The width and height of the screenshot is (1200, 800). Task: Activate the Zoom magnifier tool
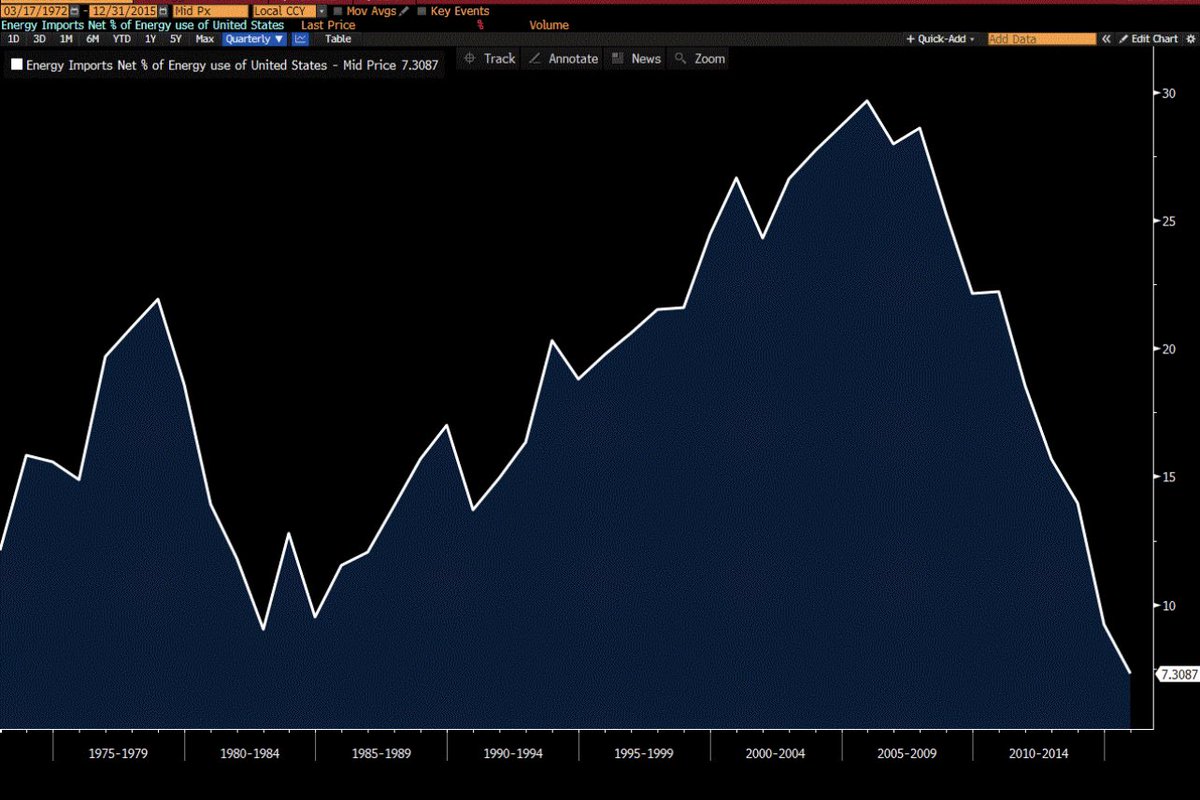700,59
